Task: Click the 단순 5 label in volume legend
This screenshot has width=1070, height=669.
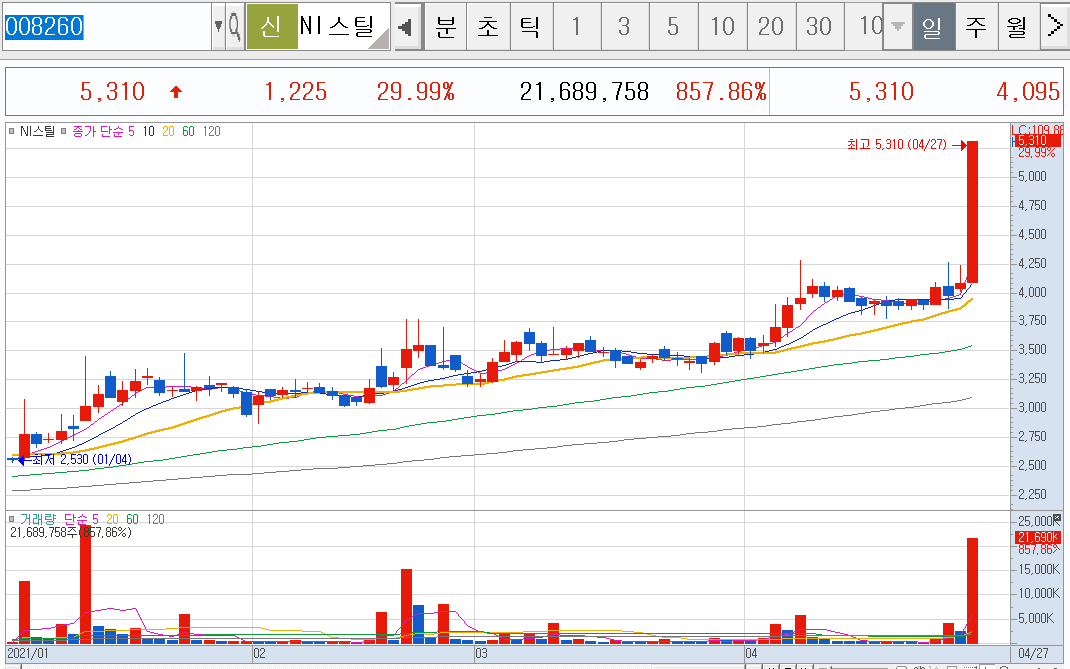Action: [81, 519]
